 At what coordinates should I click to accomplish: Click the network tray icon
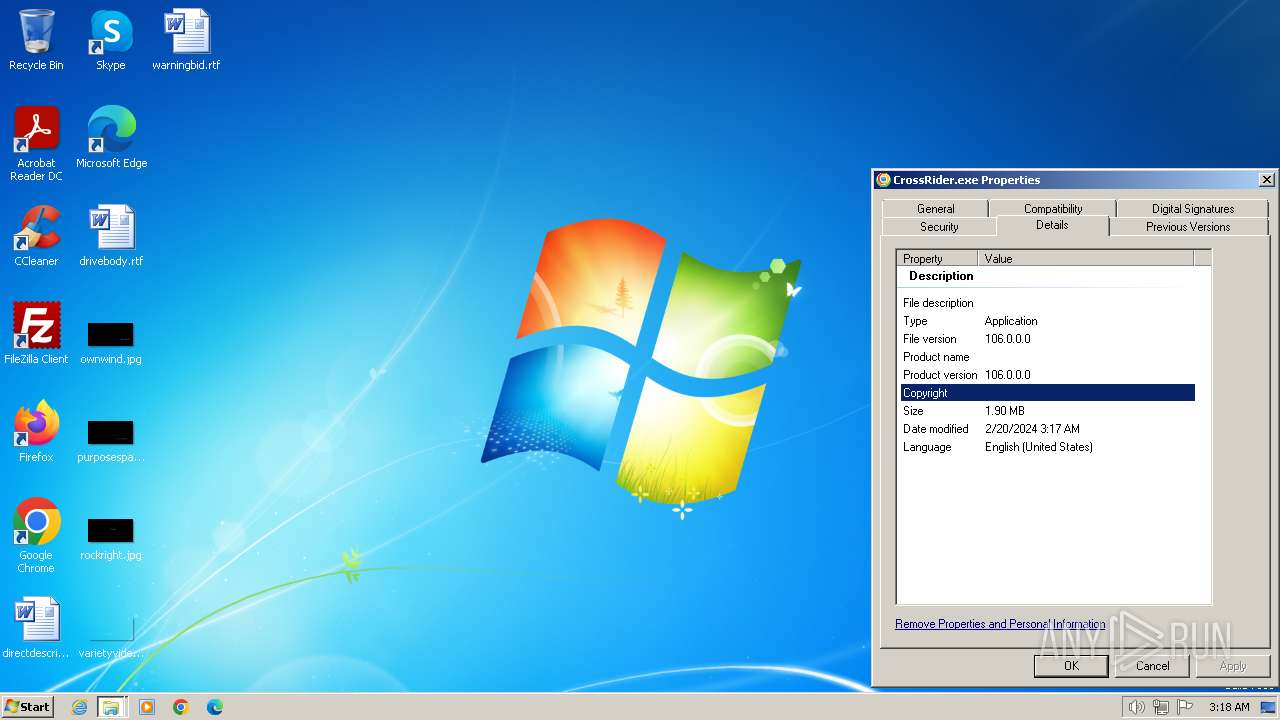tap(1160, 707)
